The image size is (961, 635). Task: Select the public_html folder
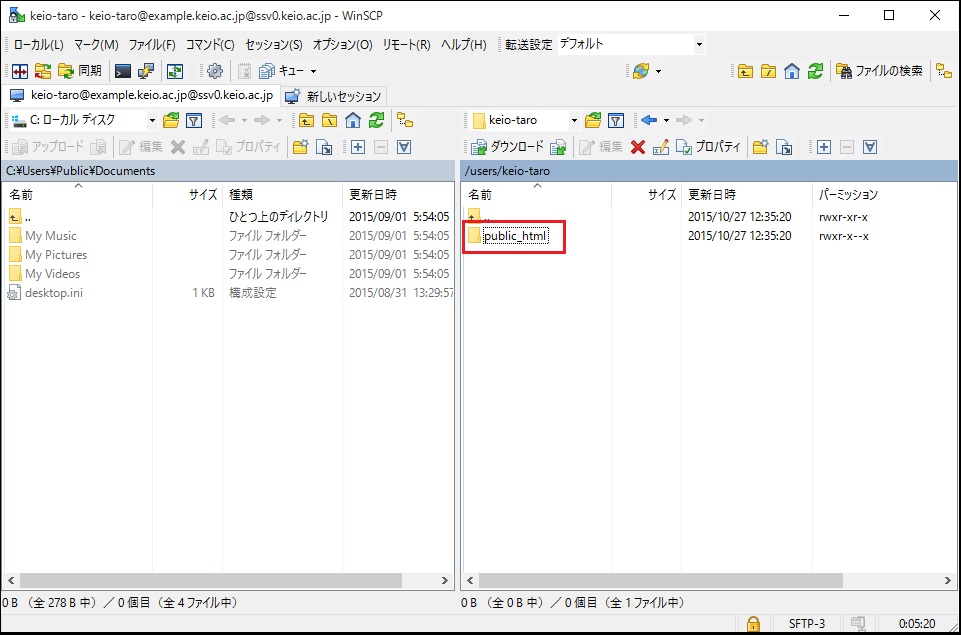515,236
